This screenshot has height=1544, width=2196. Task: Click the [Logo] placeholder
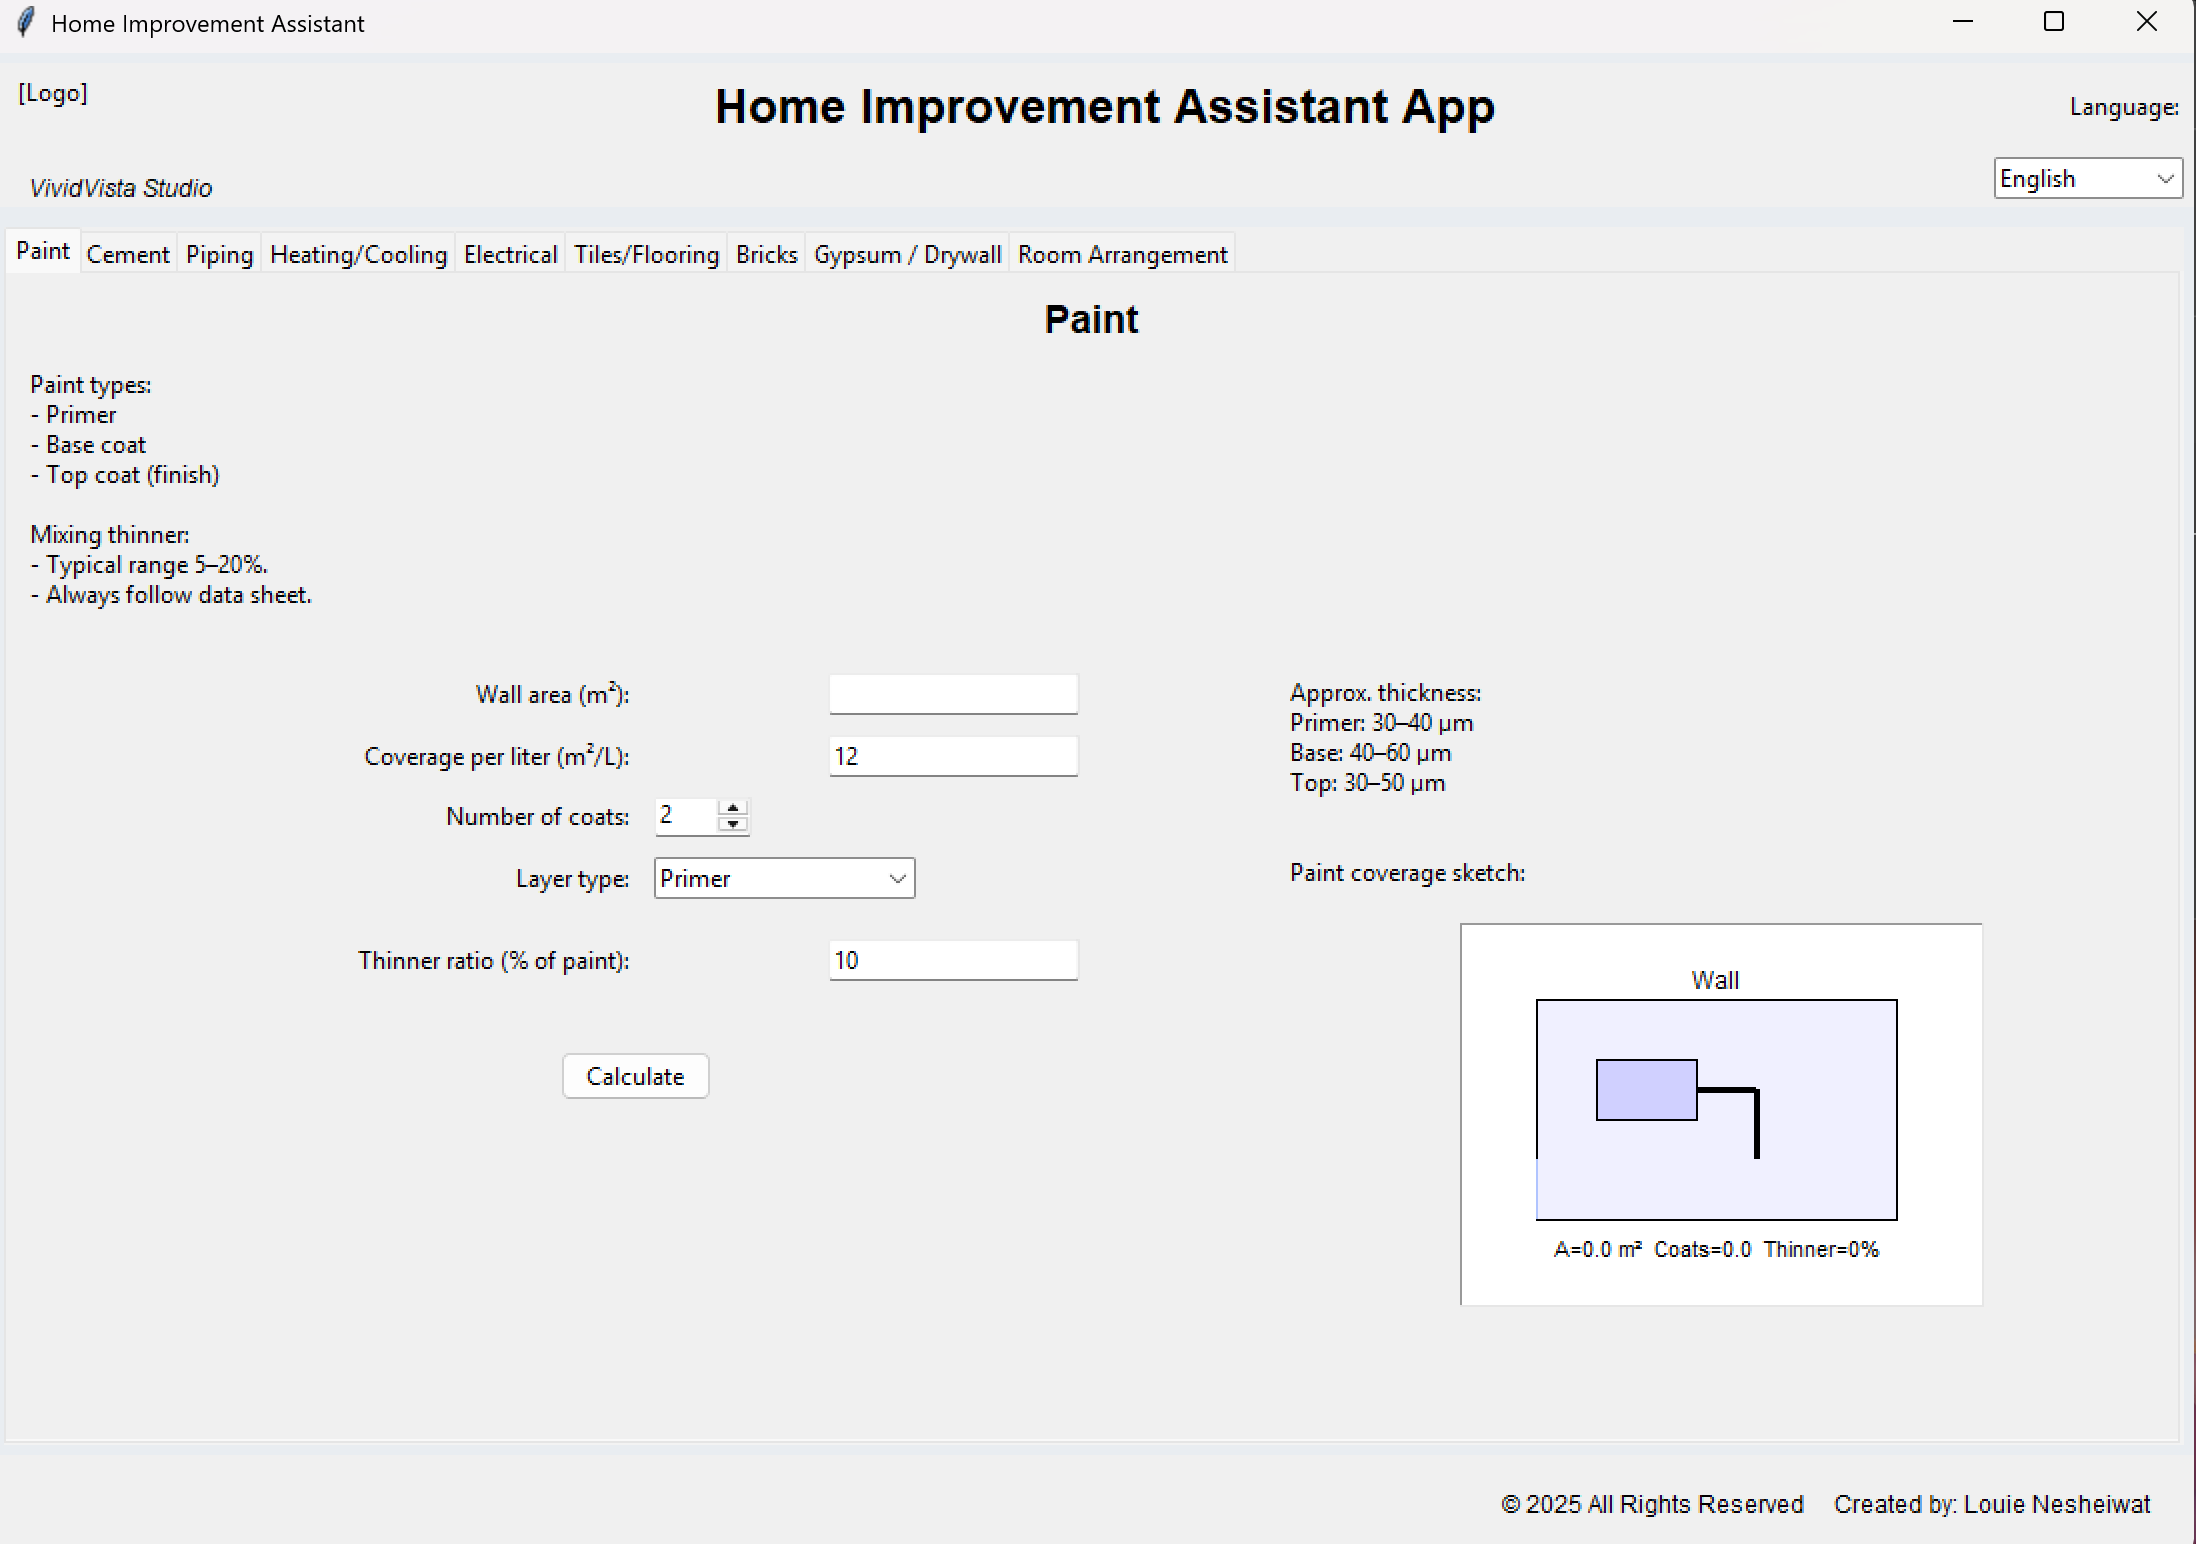[x=53, y=93]
